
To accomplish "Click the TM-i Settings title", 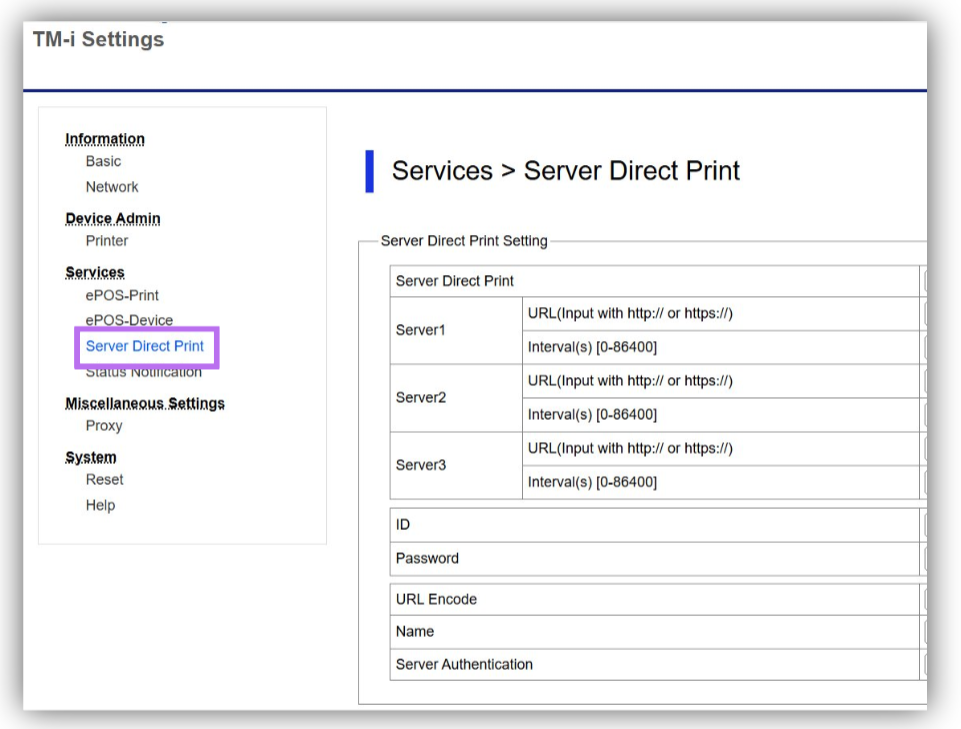I will coord(99,39).
